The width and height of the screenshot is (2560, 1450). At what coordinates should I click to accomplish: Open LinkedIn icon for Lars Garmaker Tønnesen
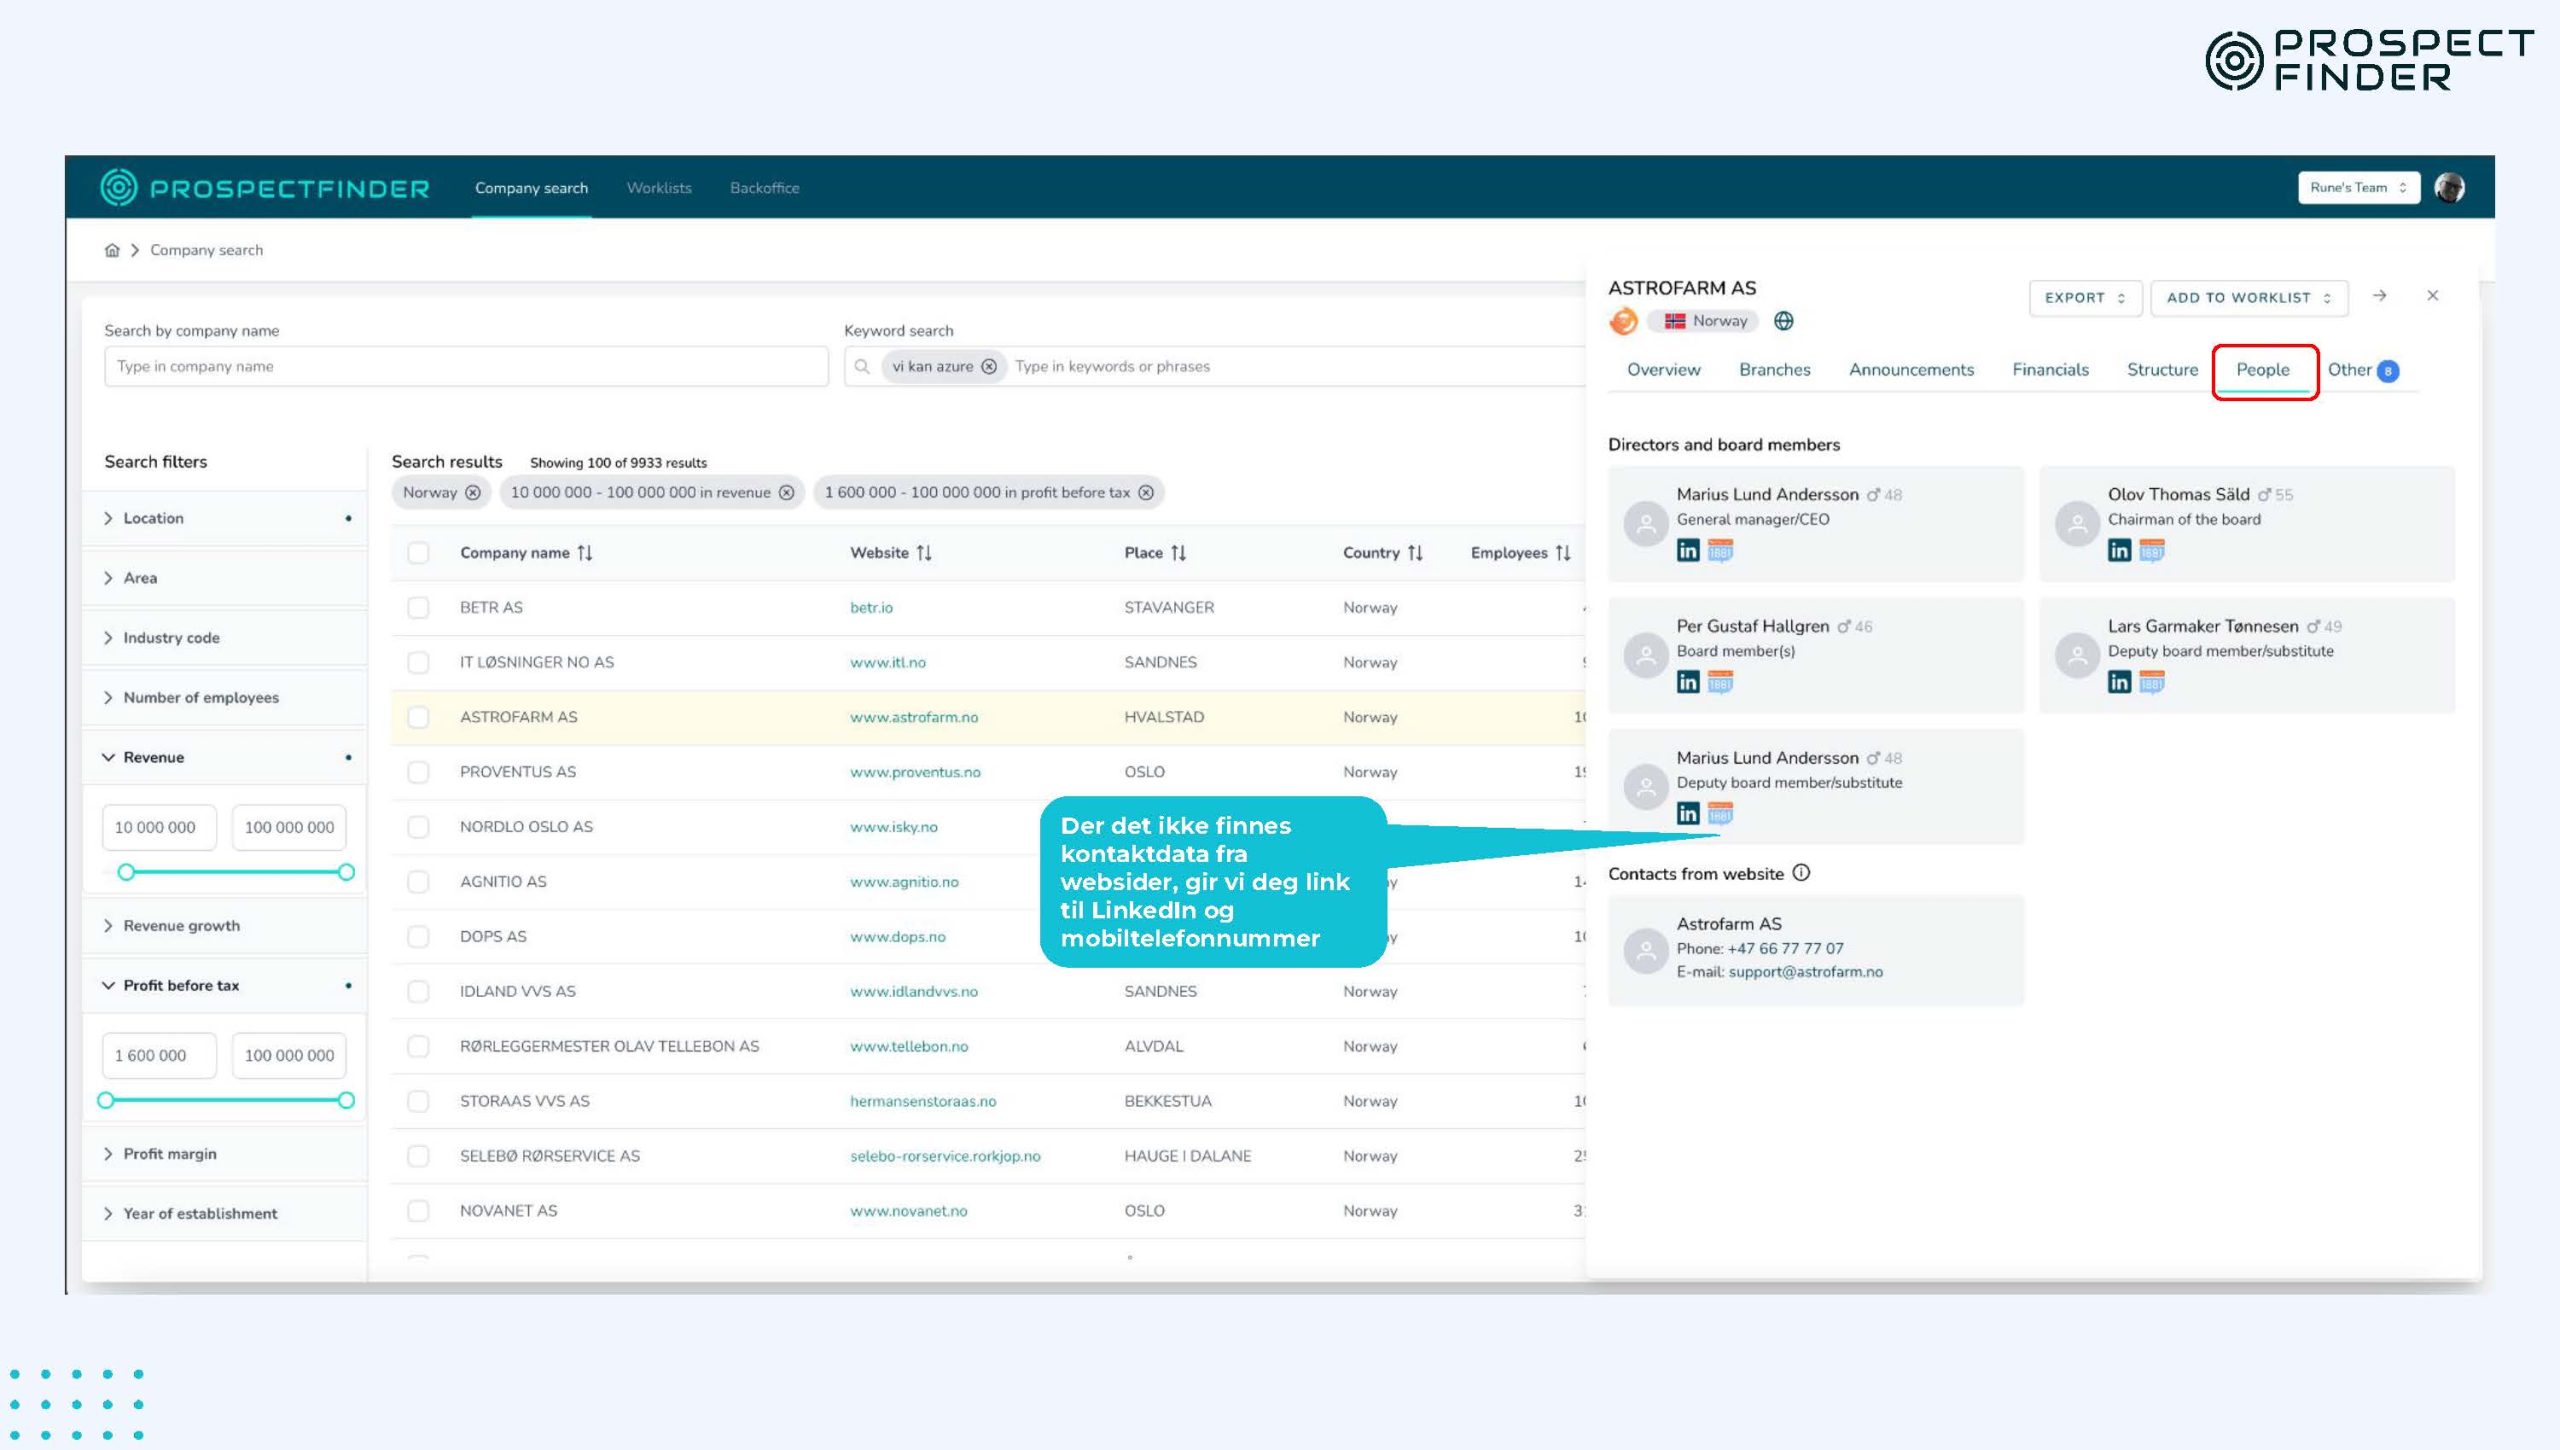tap(2118, 682)
